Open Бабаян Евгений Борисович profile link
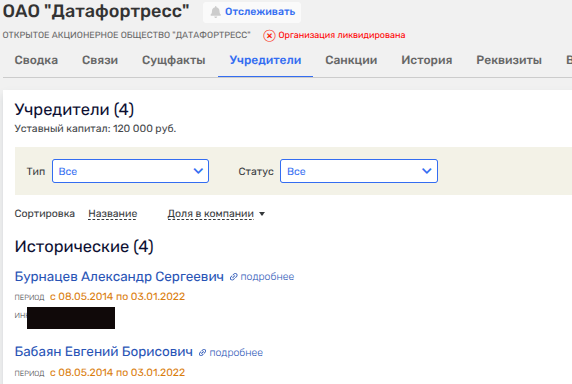 104,352
